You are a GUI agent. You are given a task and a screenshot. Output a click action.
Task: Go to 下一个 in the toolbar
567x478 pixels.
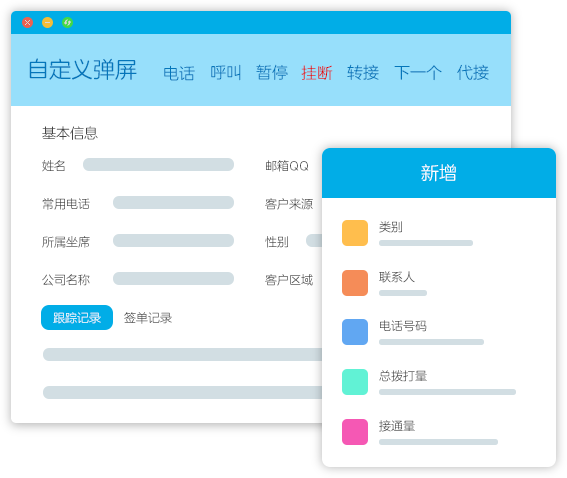click(x=418, y=73)
